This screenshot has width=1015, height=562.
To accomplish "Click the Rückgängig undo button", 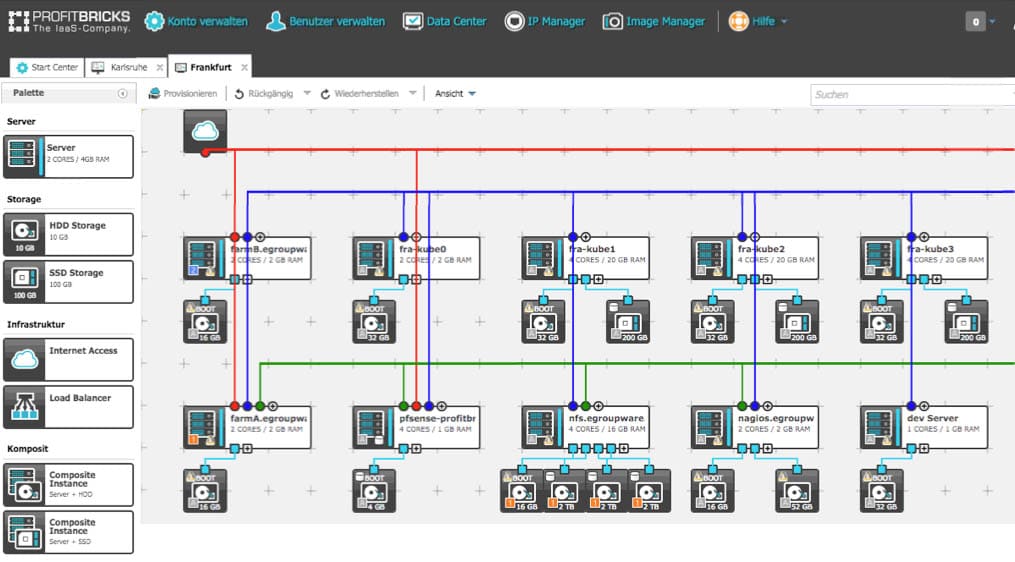I will [x=264, y=94].
